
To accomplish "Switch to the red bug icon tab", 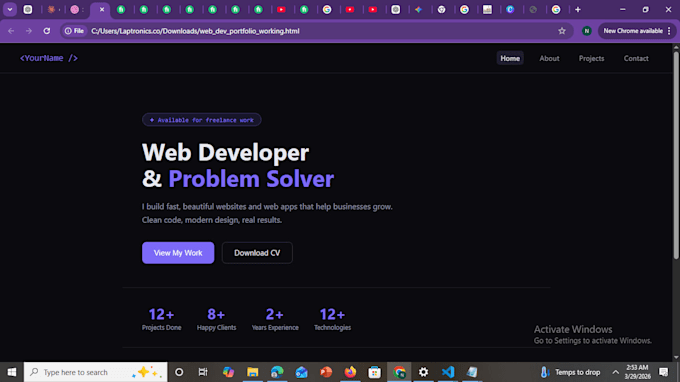I will 51,9.
